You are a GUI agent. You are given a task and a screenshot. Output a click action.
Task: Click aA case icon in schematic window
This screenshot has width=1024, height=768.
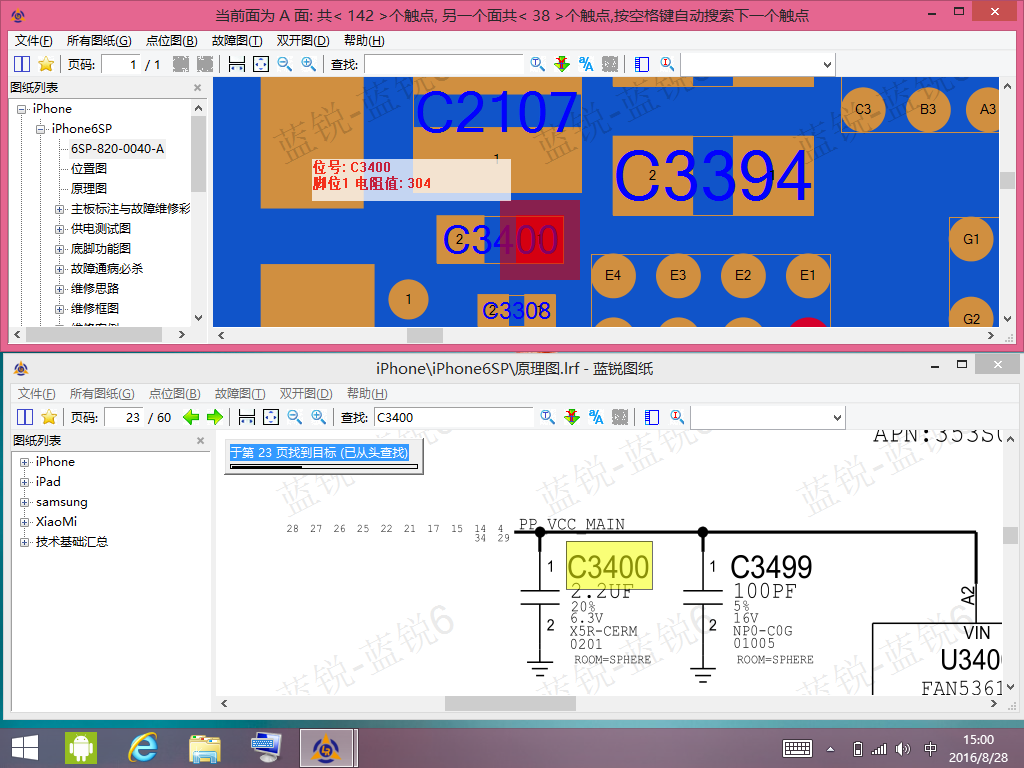(596, 417)
